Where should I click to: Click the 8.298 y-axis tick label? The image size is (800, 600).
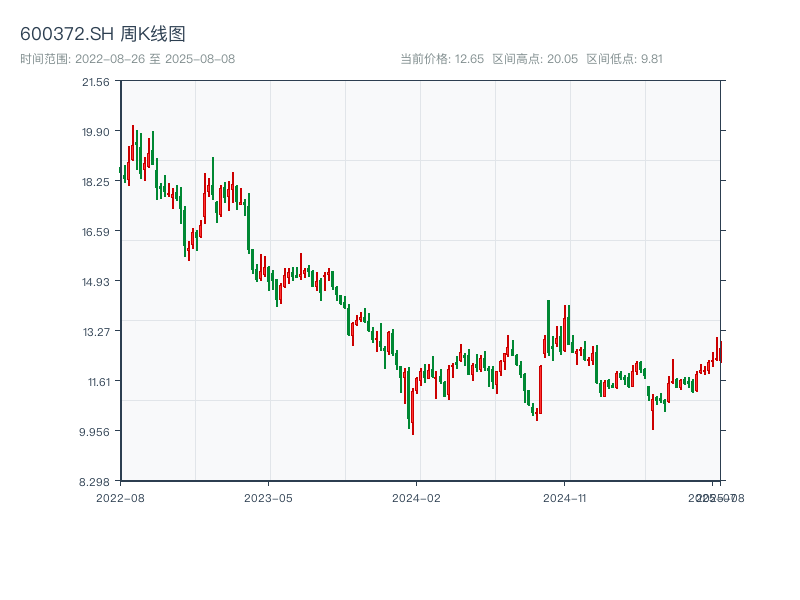pos(96,482)
